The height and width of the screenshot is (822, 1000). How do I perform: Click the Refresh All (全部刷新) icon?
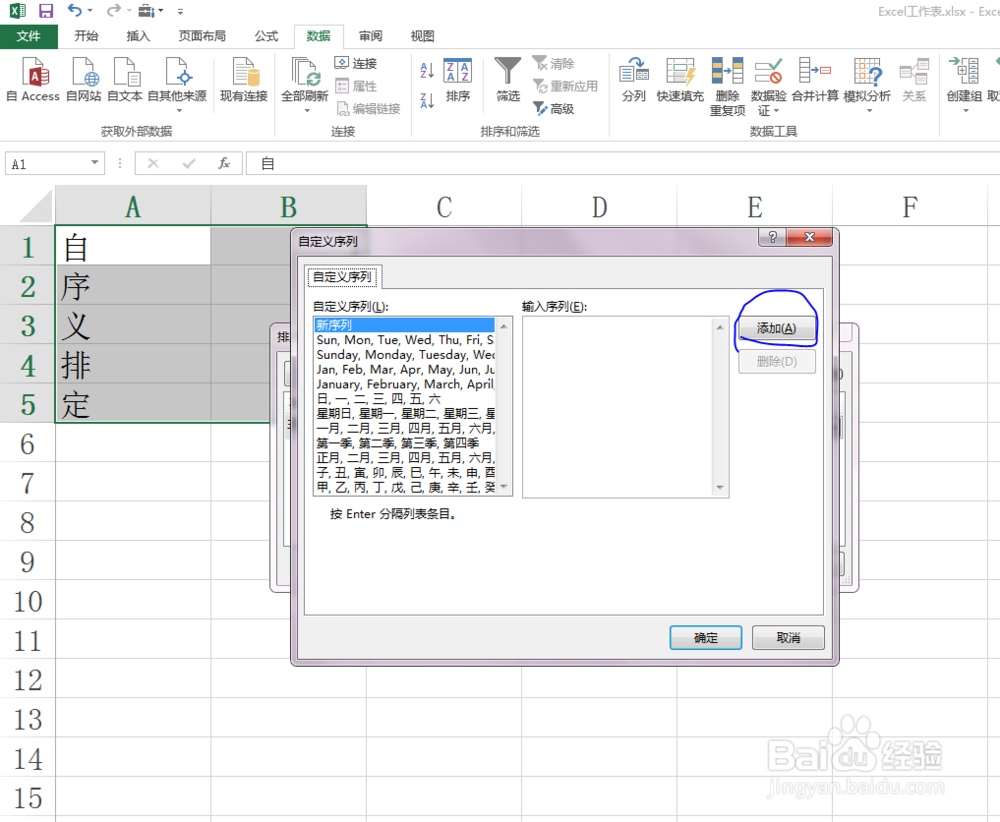(305, 71)
